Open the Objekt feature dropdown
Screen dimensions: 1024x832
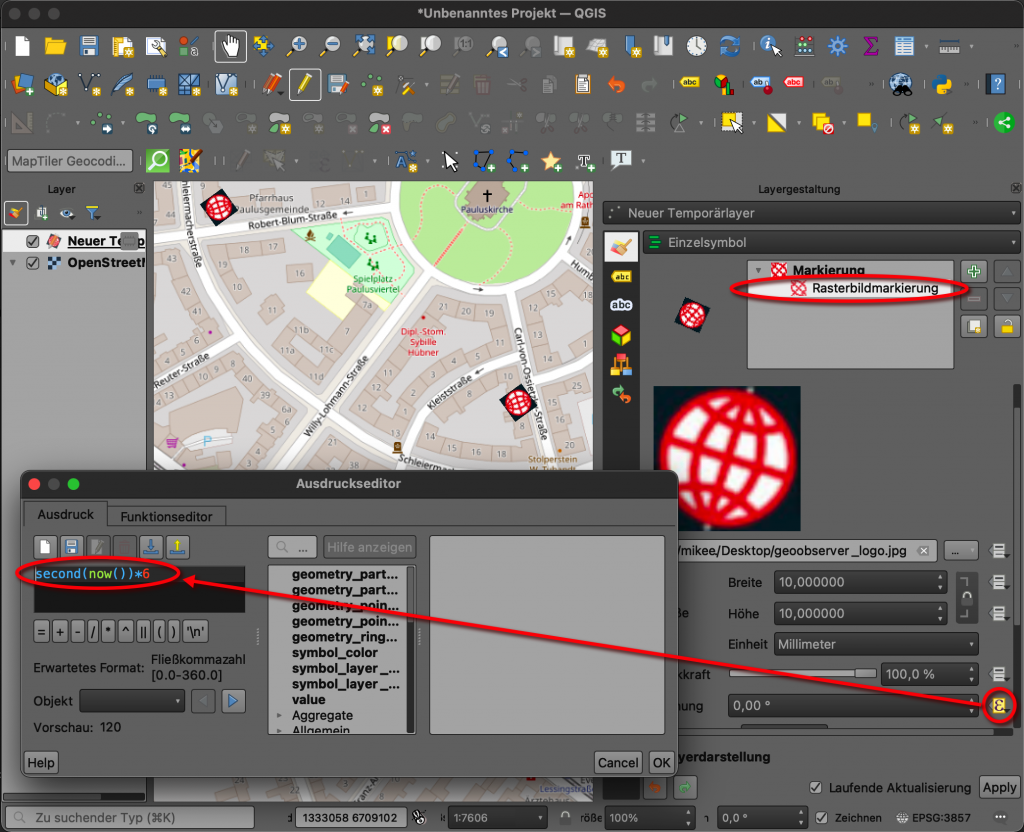click(132, 701)
